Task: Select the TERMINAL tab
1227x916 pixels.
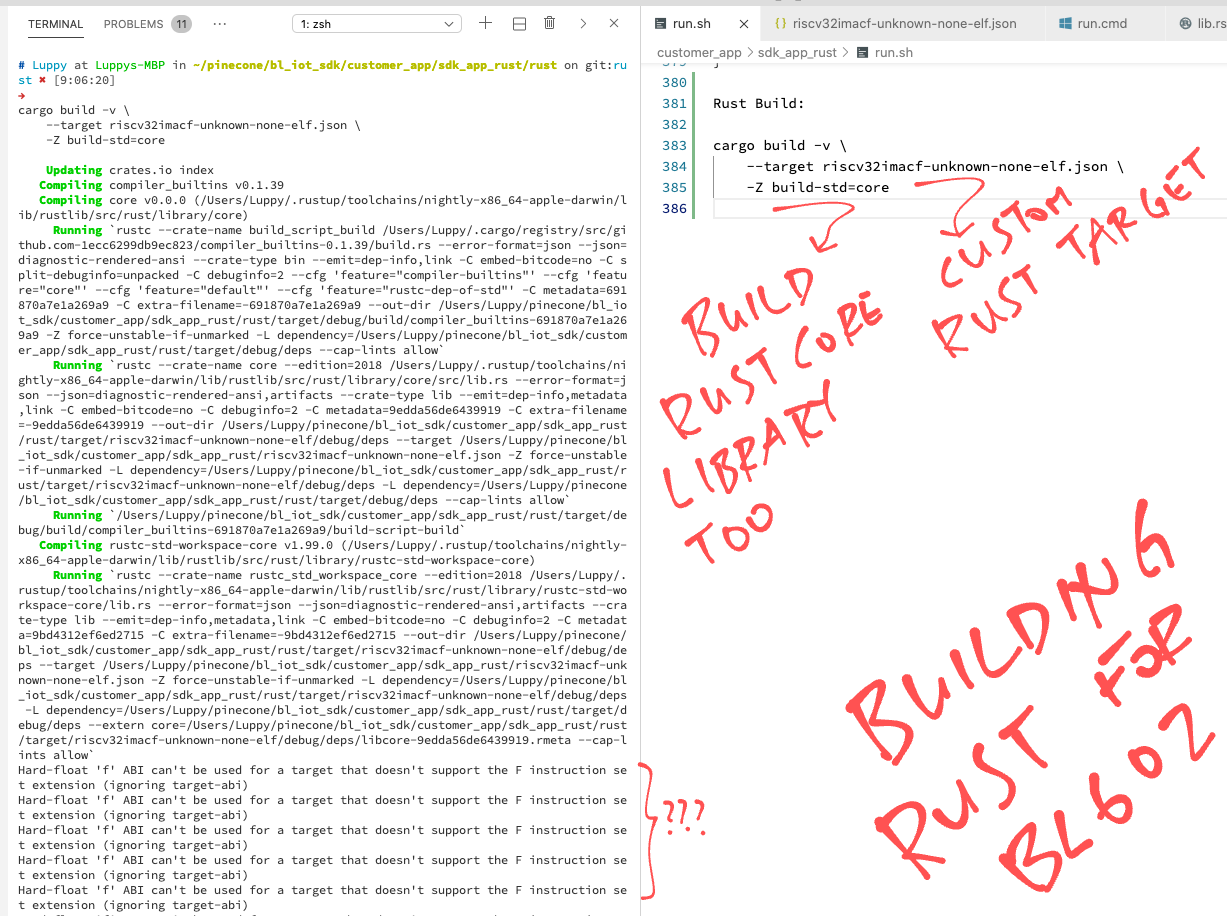Action: pyautogui.click(x=56, y=23)
